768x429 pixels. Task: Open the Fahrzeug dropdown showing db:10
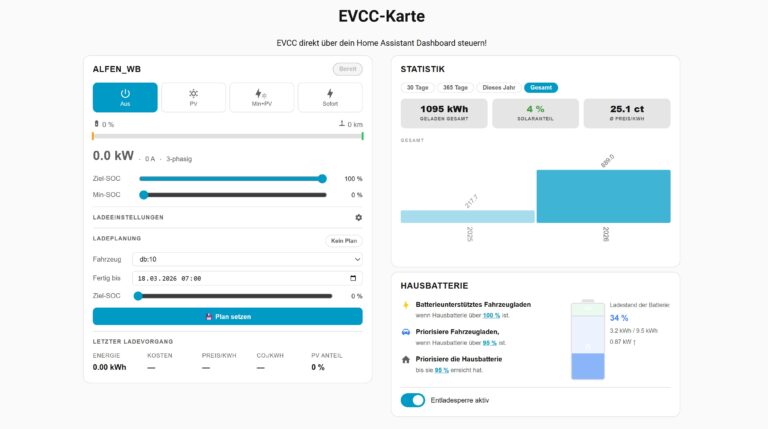247,259
